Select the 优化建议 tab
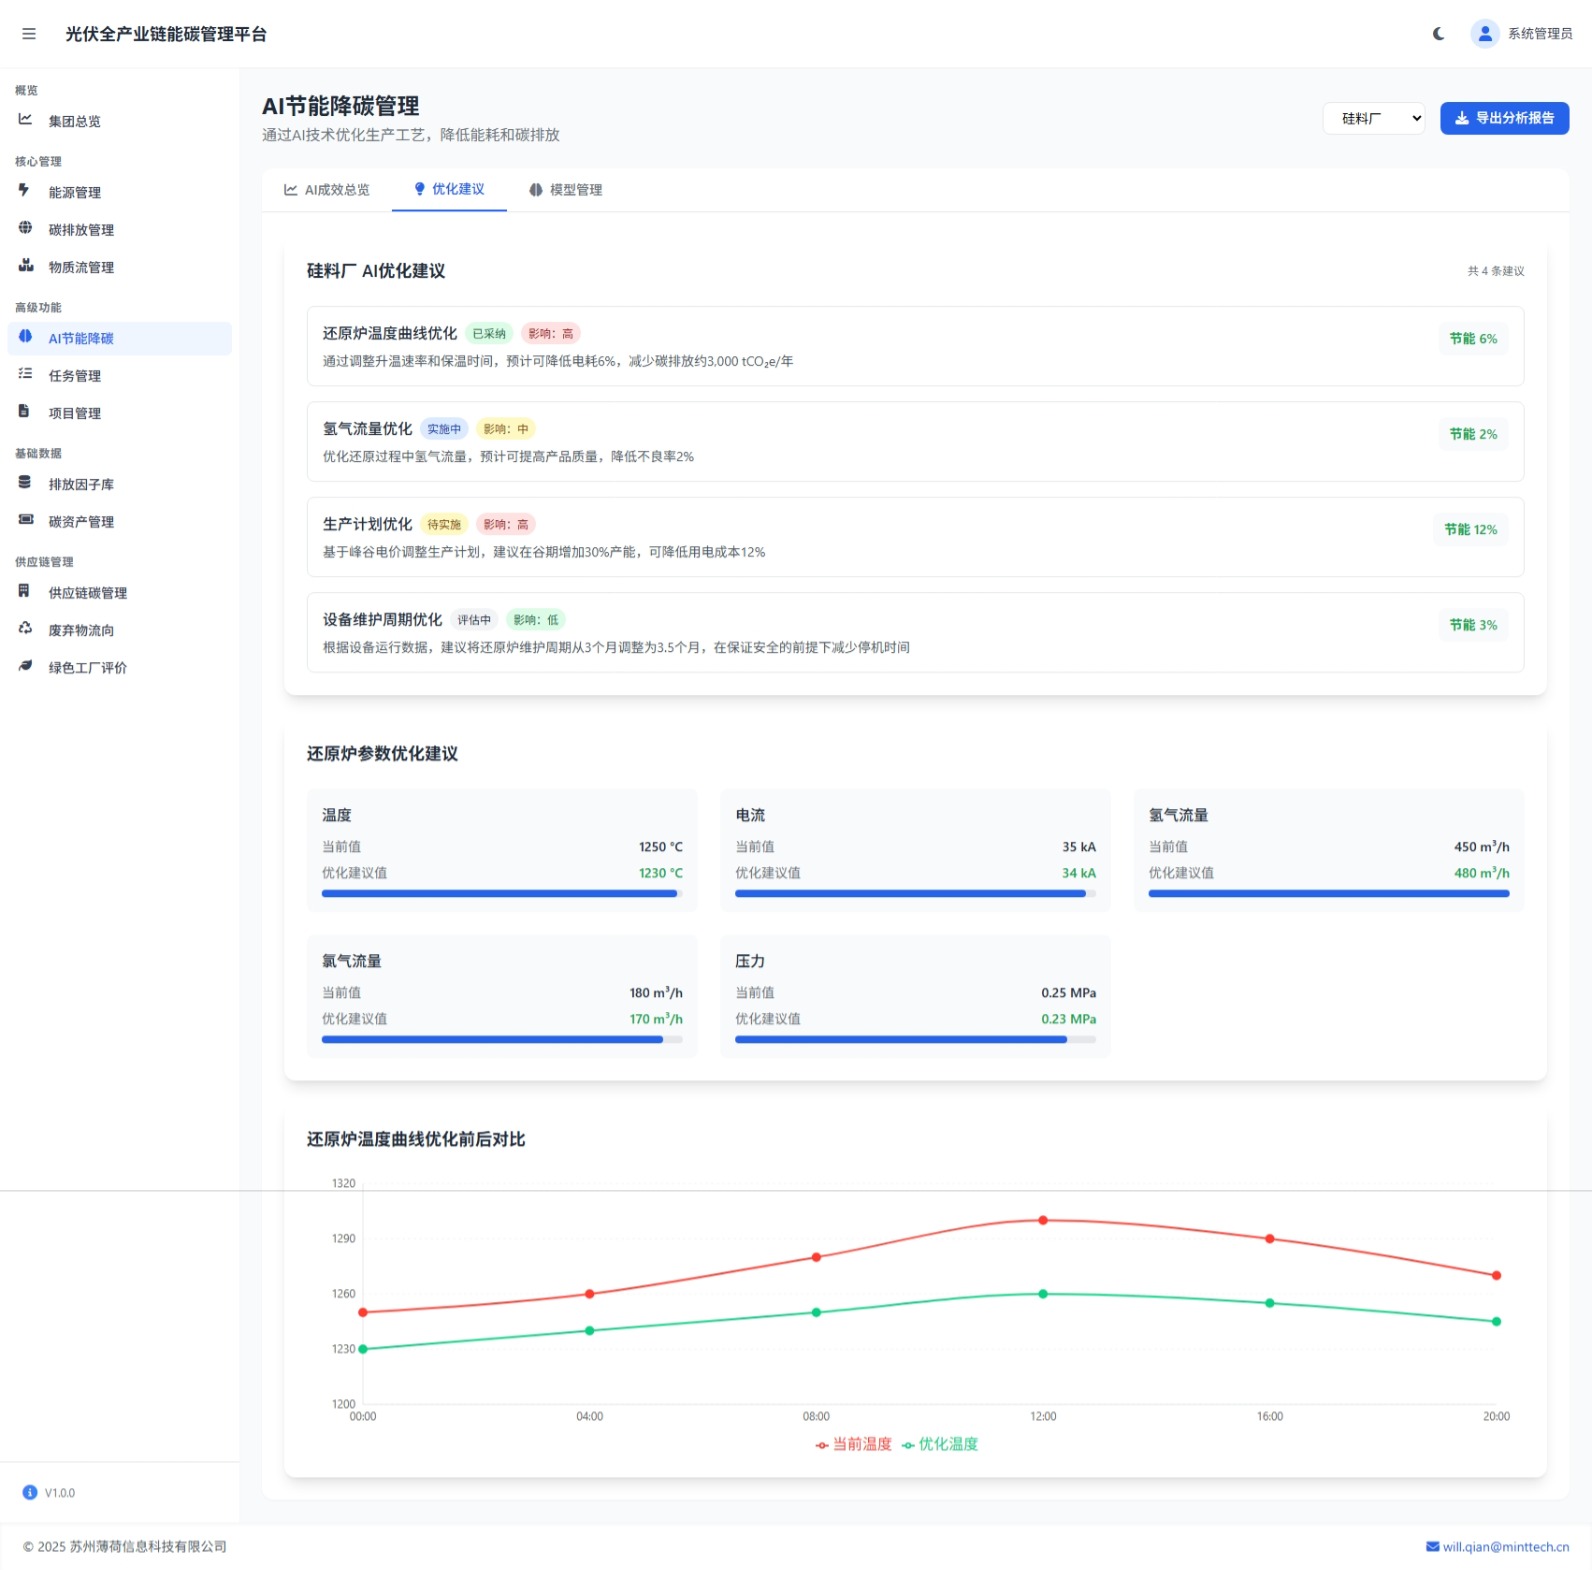The image size is (1592, 1570). pyautogui.click(x=449, y=189)
